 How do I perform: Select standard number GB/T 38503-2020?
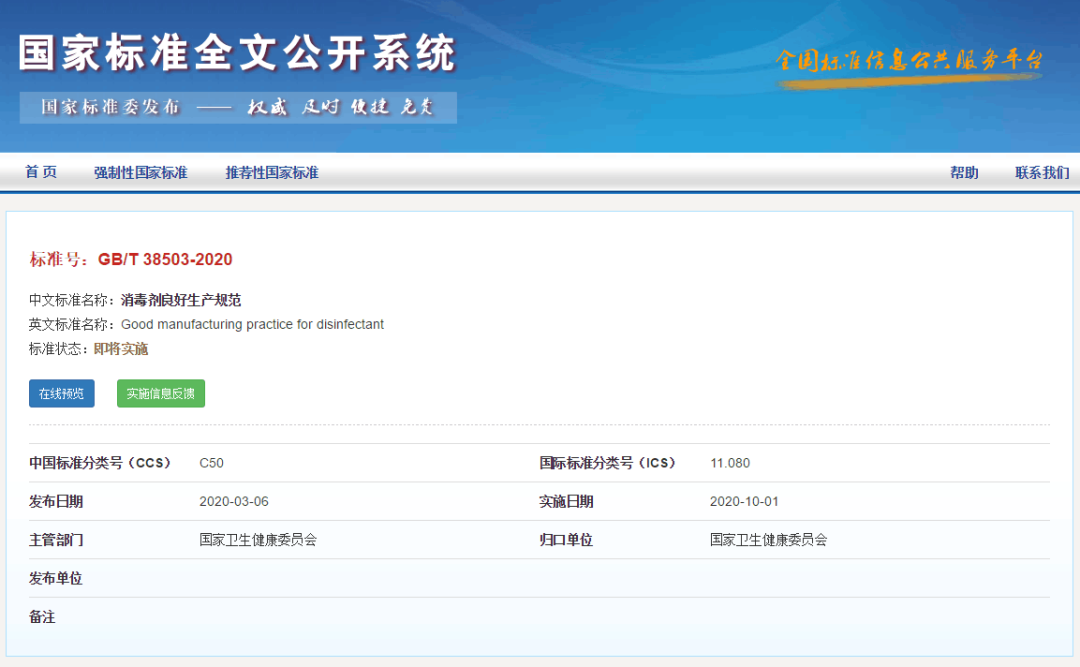tap(165, 259)
